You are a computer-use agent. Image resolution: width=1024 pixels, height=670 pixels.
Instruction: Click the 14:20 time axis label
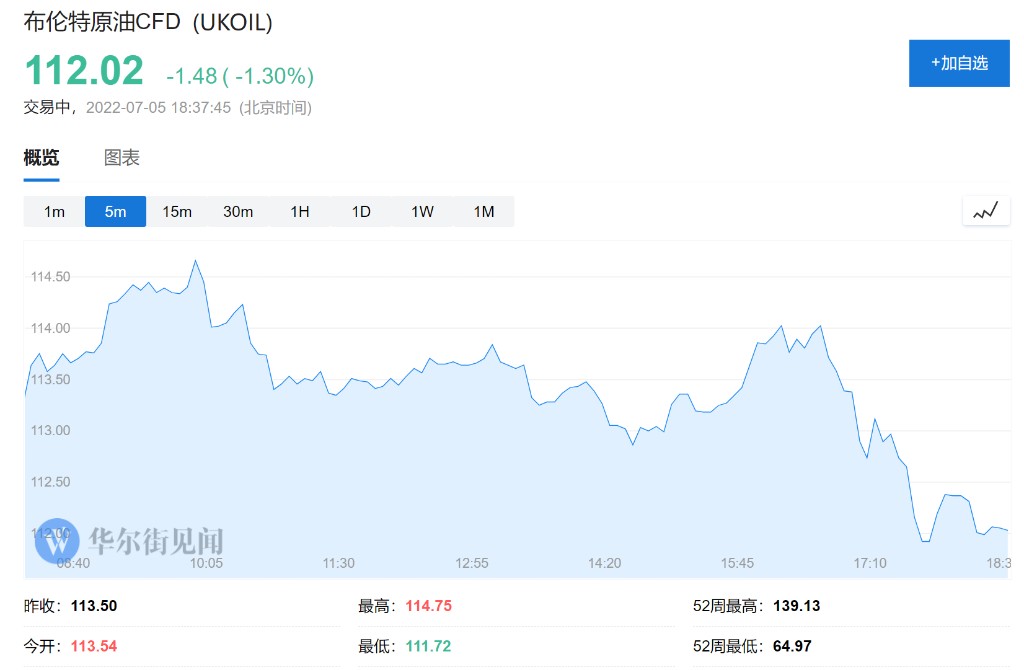tap(604, 564)
